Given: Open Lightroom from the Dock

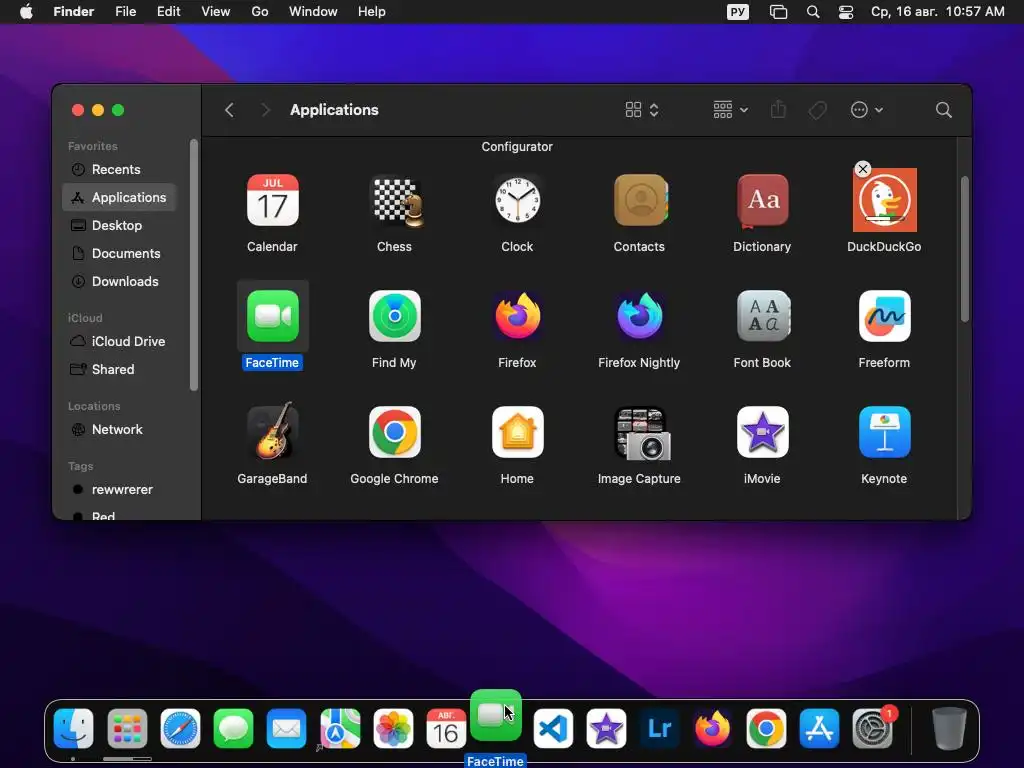Looking at the screenshot, I should click(660, 728).
